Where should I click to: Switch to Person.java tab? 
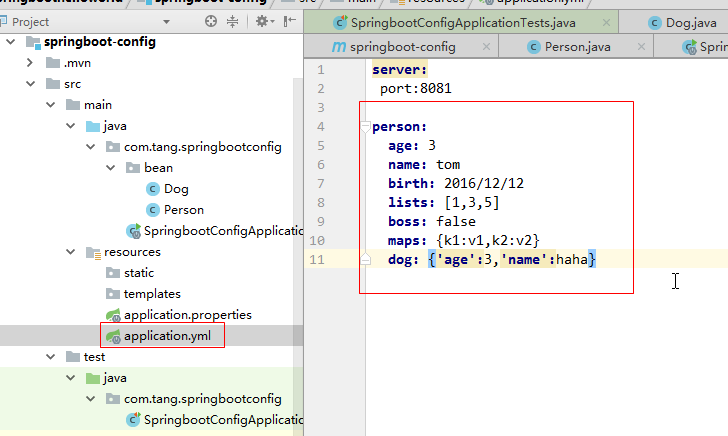tap(578, 47)
